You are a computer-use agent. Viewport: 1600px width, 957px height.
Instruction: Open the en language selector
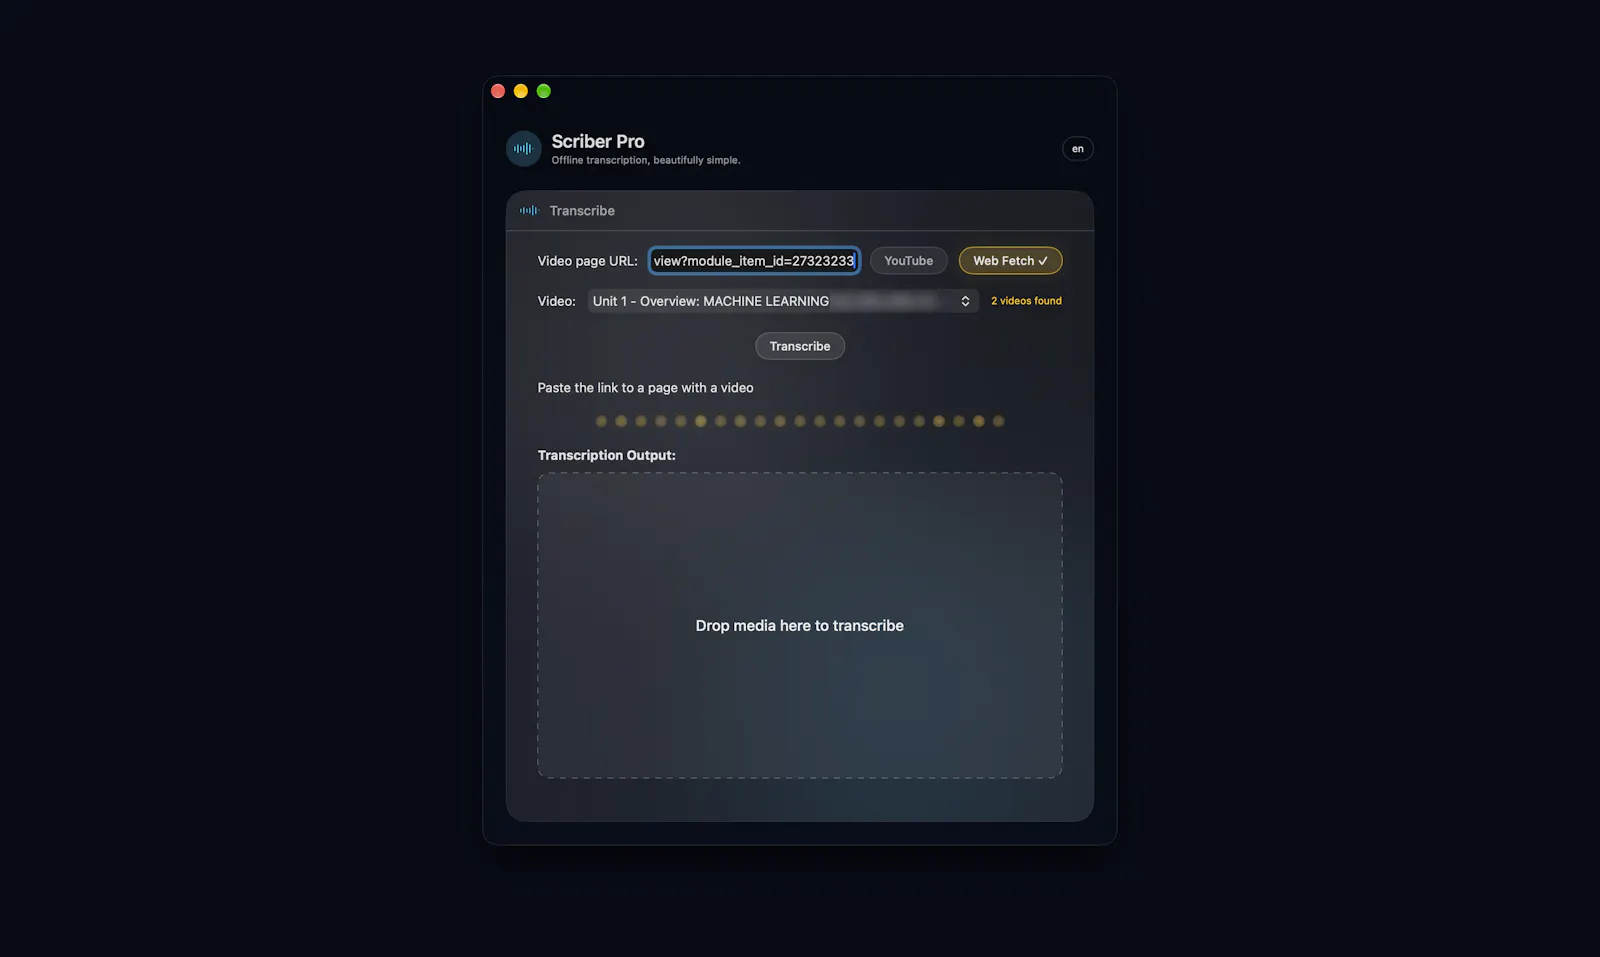pyautogui.click(x=1077, y=149)
